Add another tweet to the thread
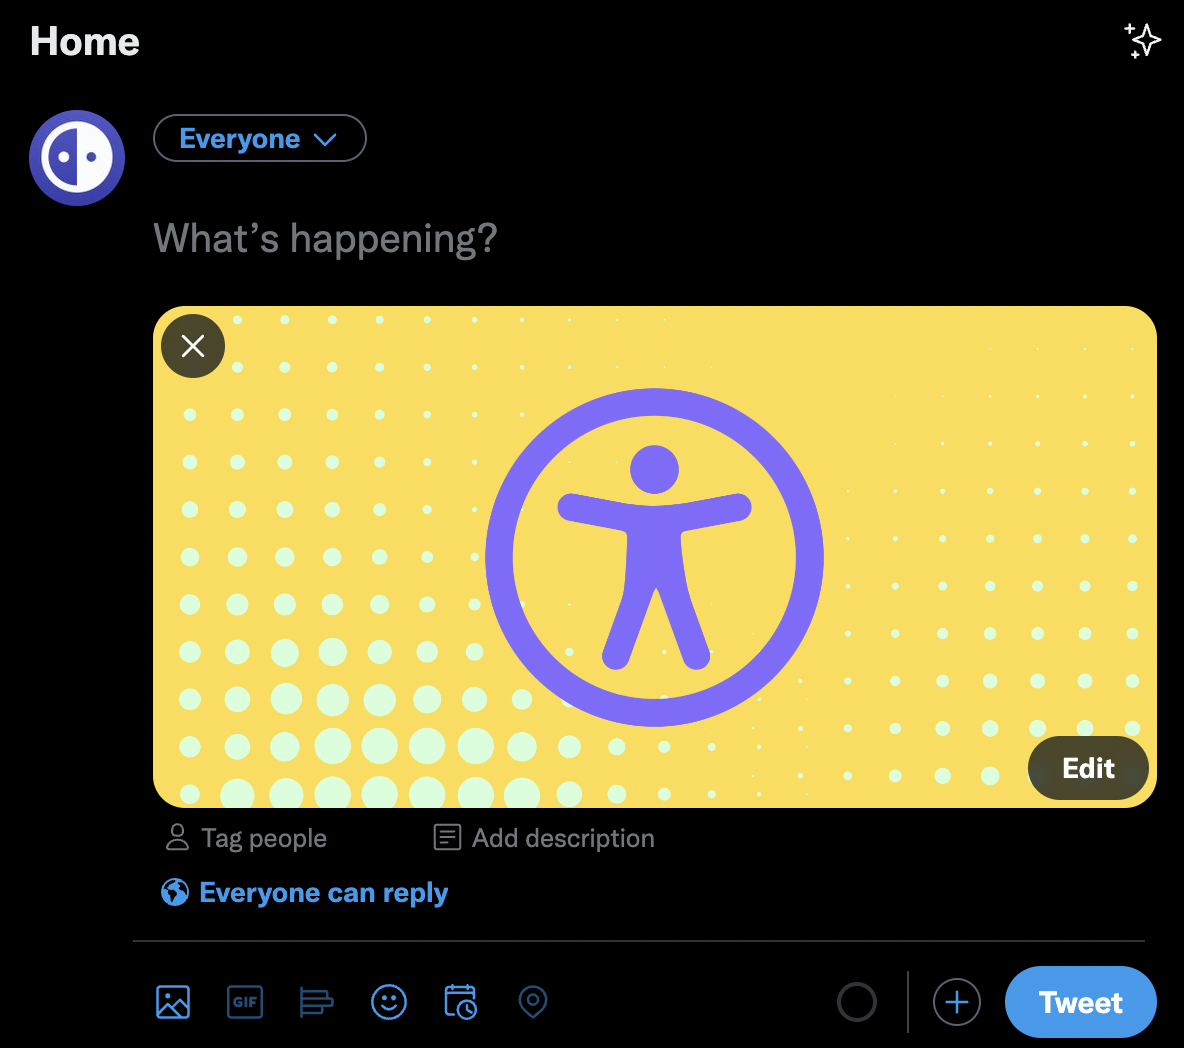 click(956, 1002)
